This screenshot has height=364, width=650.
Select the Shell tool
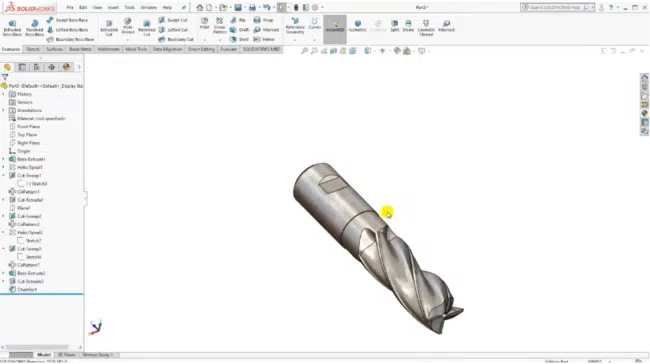239,39
